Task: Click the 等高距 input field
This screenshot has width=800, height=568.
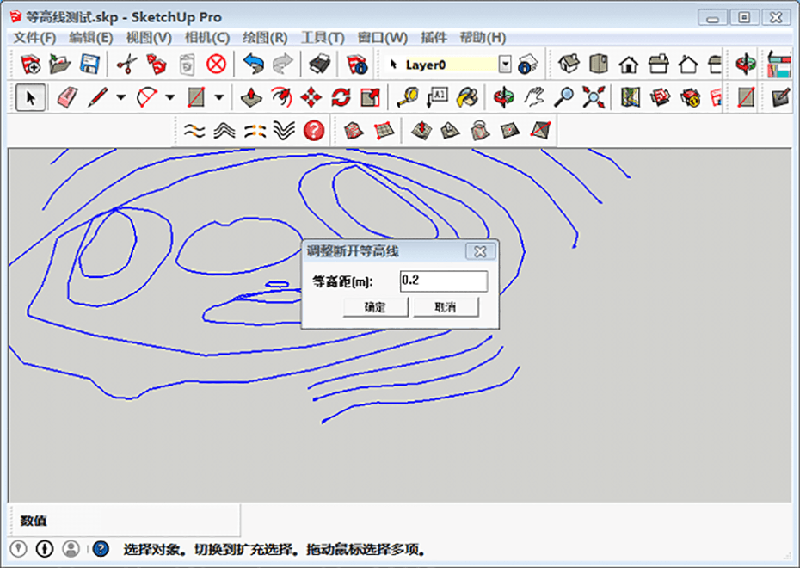Action: coord(443,281)
